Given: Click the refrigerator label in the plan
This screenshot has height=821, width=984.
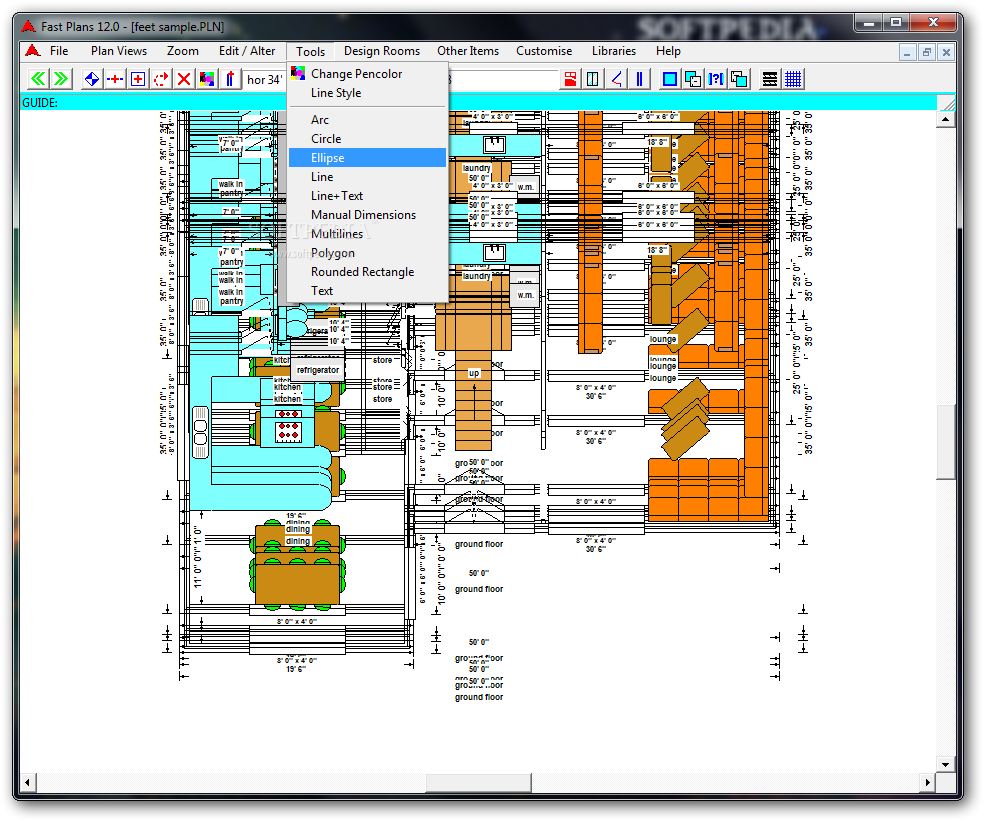Looking at the screenshot, I should point(318,370).
